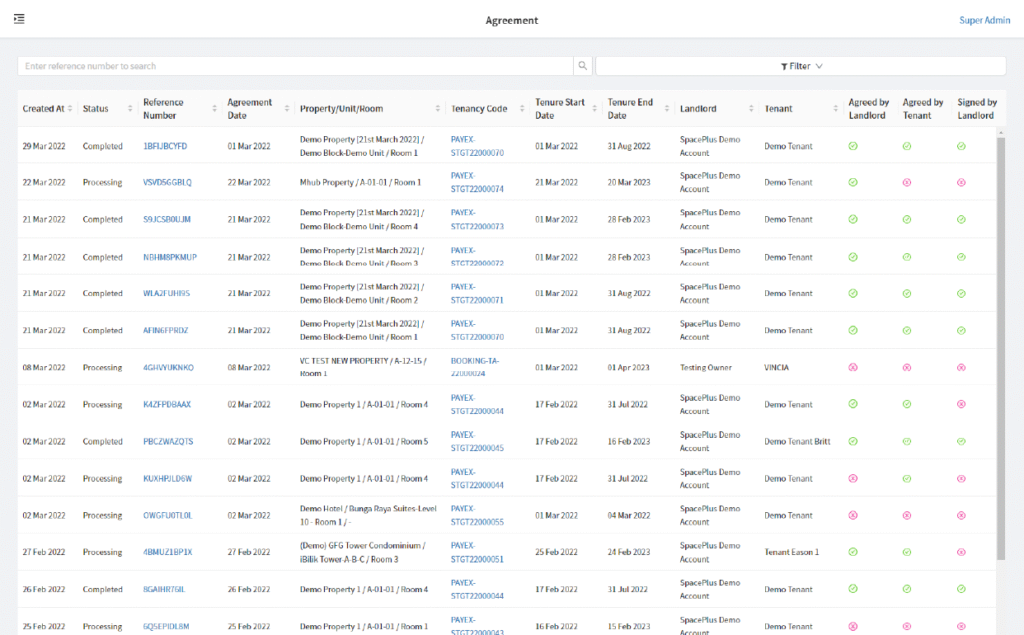Click sort arrows on Agreement Date column
This screenshot has height=635, width=1024.
click(x=286, y=109)
